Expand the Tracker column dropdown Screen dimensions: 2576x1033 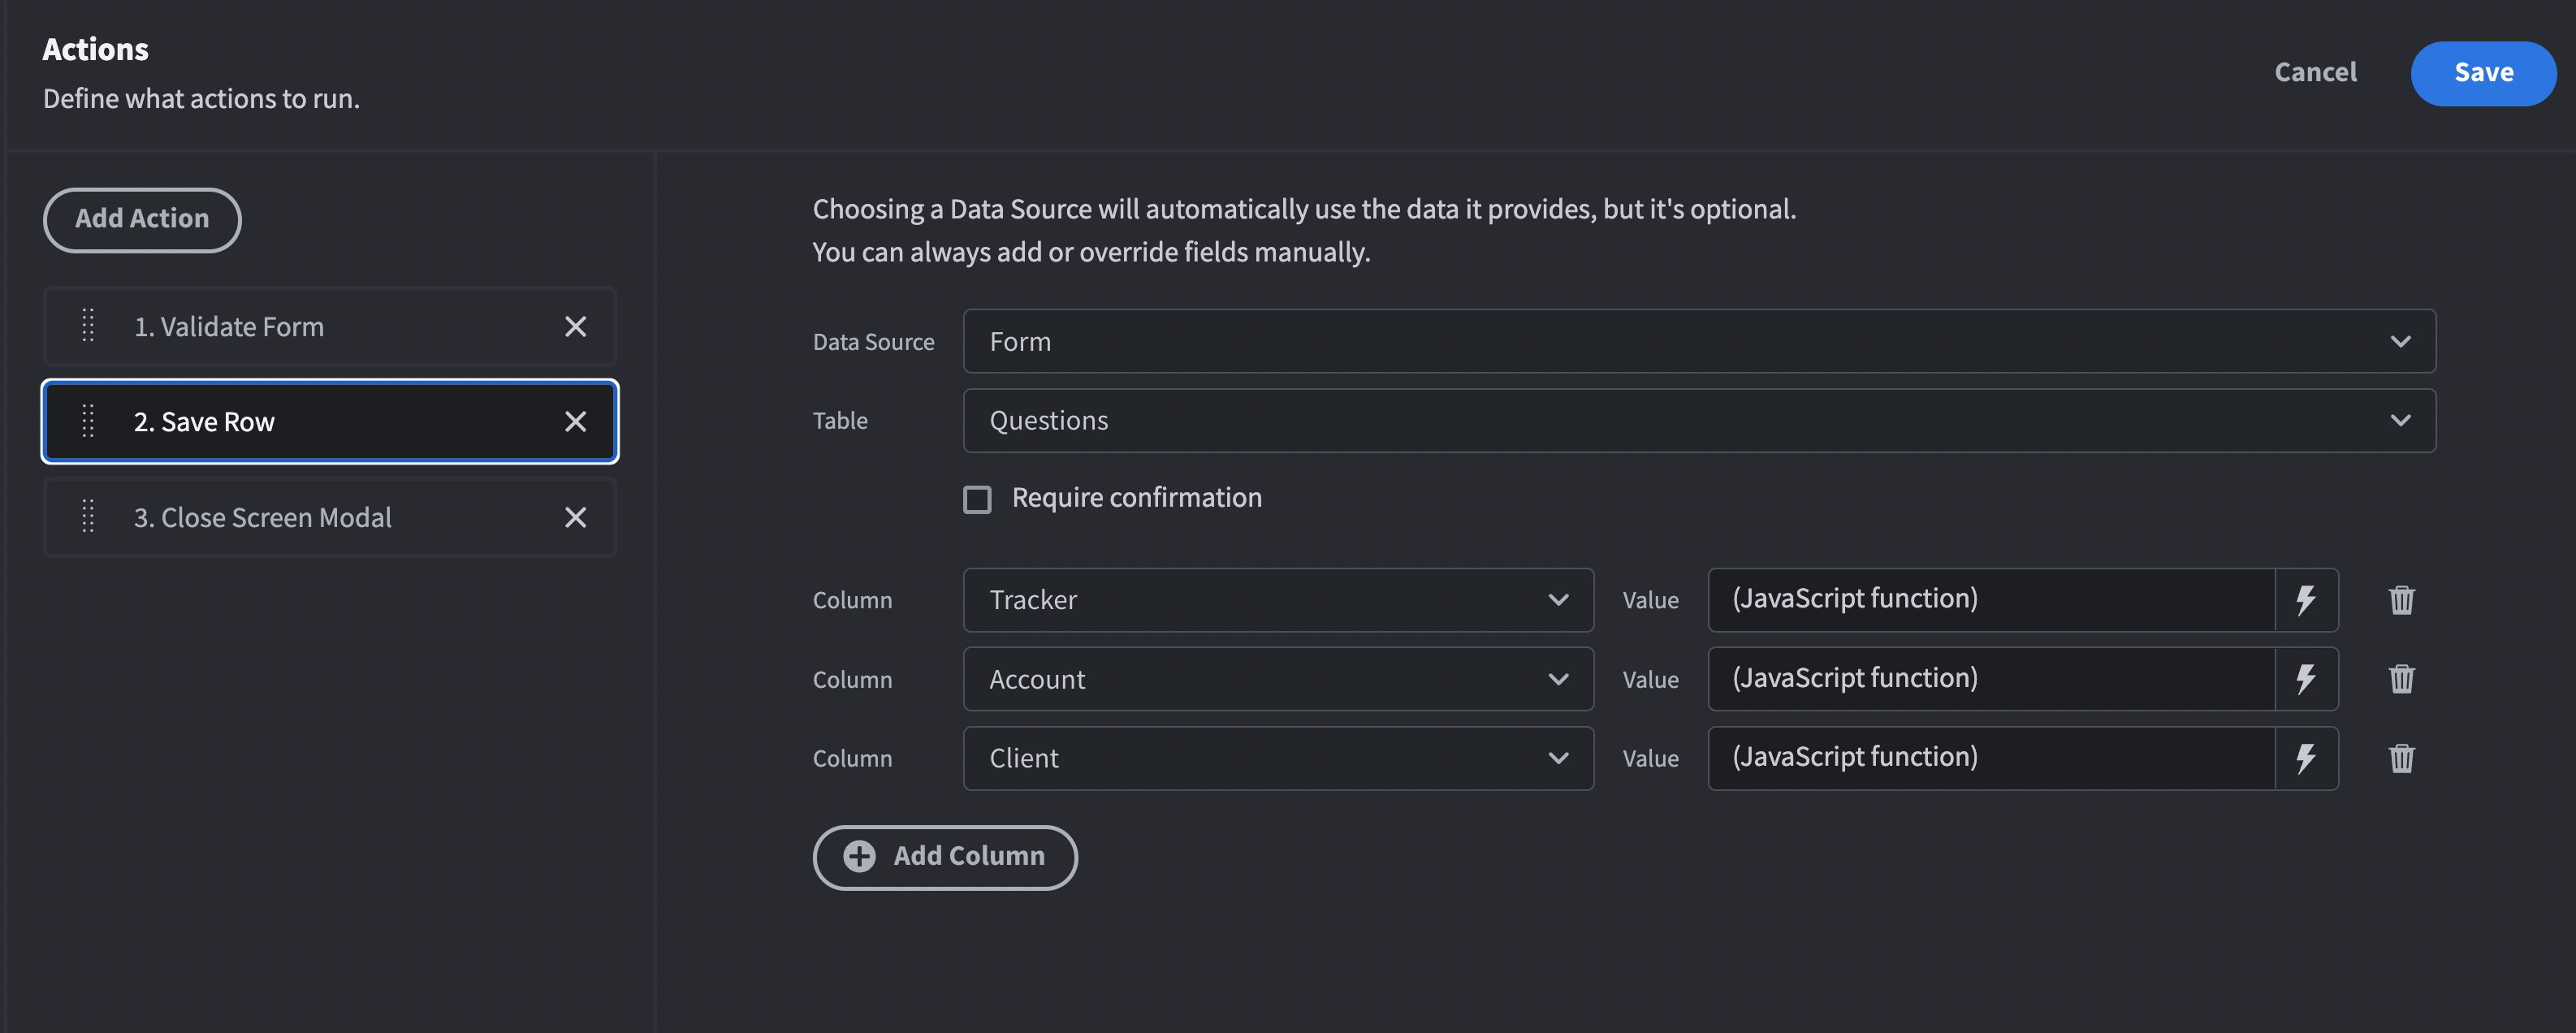pyautogui.click(x=1277, y=600)
